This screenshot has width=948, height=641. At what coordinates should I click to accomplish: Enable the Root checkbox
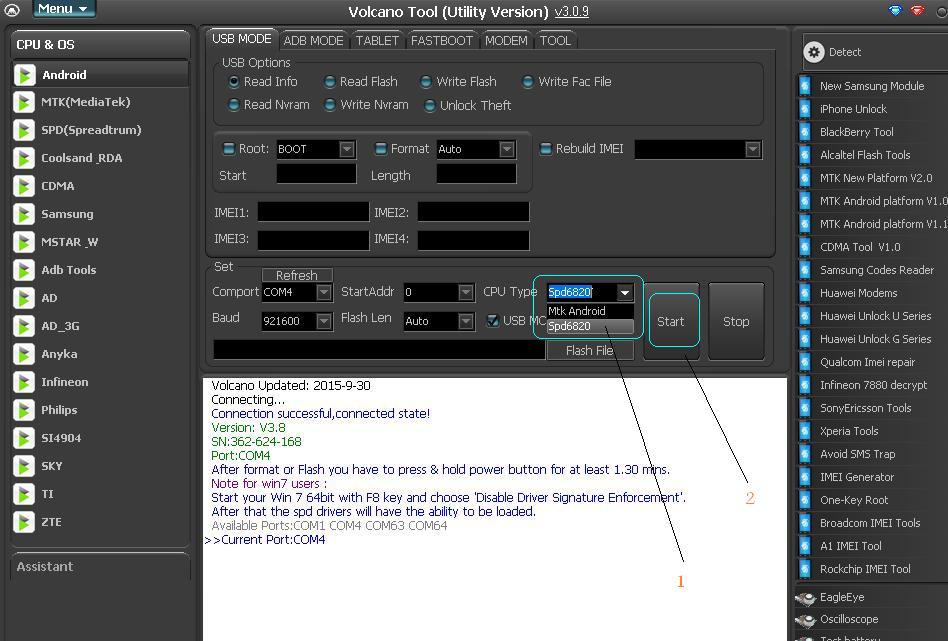[x=229, y=148]
